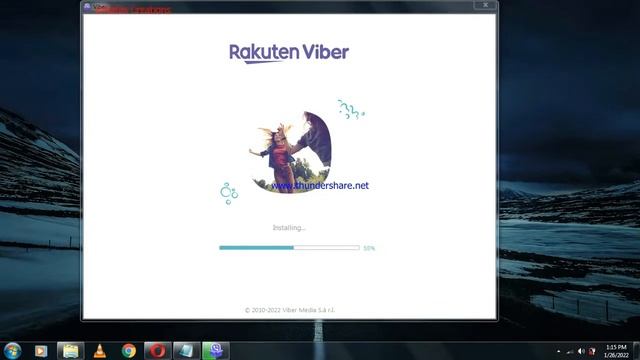Viewport: 640px width, 360px height.
Task: Click the taskbar clock showing 1:15 PM
Action: click(x=616, y=351)
